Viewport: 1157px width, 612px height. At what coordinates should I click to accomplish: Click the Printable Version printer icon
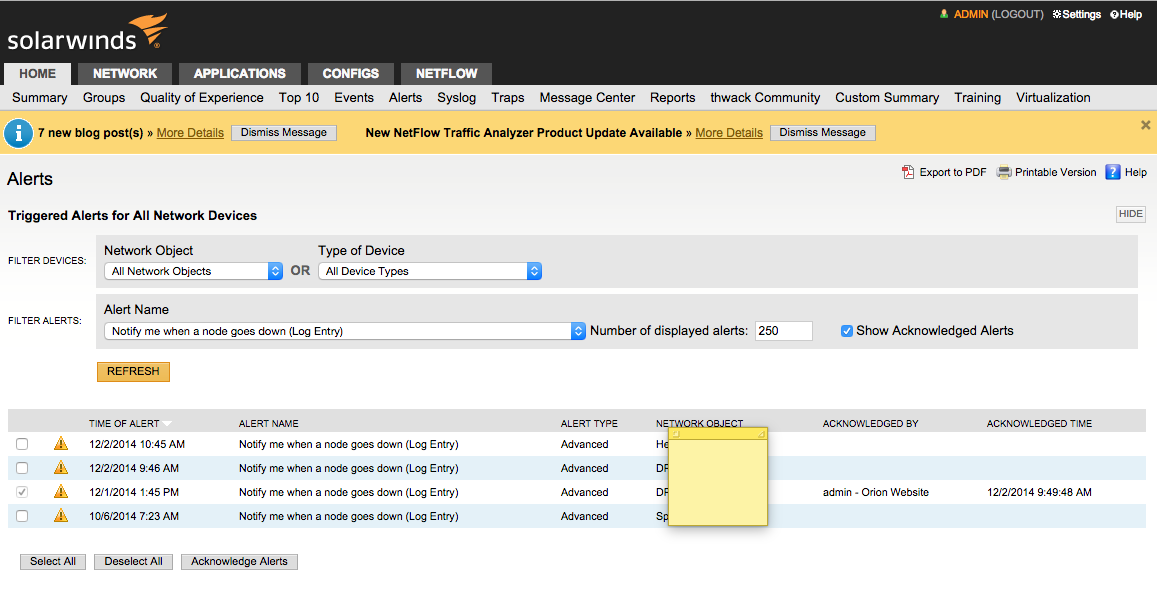pos(1004,172)
